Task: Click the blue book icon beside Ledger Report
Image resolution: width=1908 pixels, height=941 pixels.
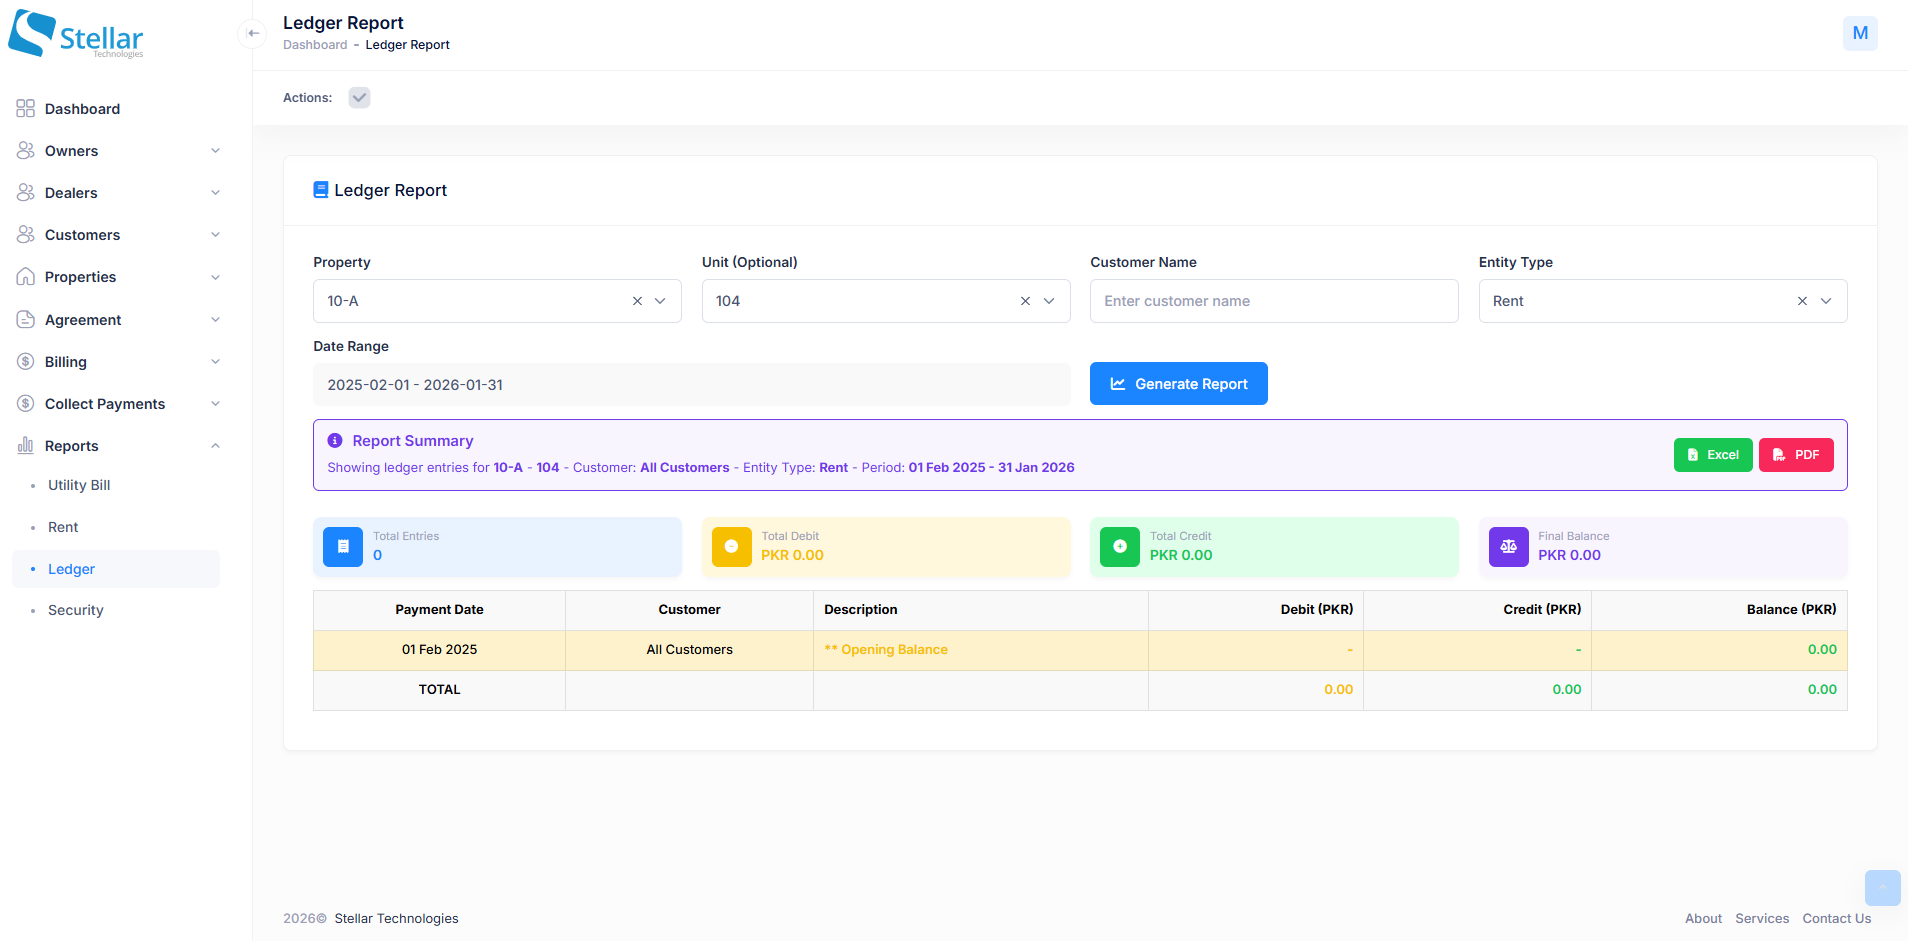Action: pyautogui.click(x=320, y=189)
